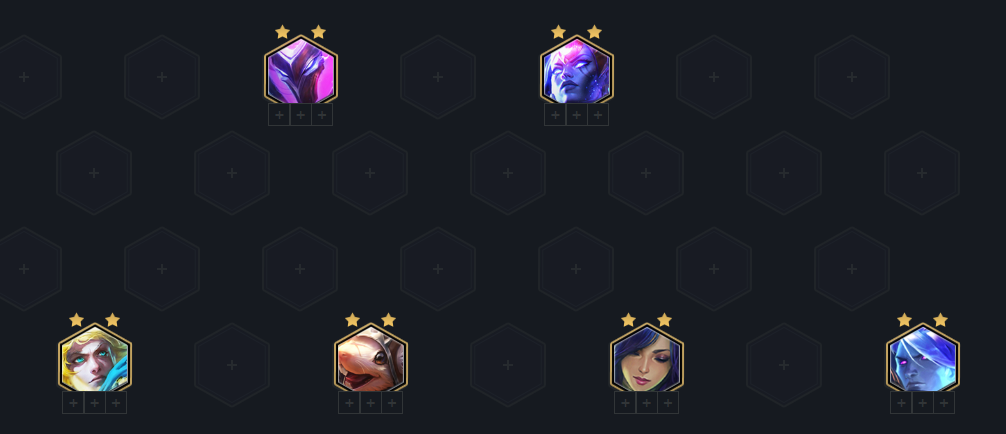Screen dimensions: 1006x434
Task: Select the blonde Ezreal champion hex
Action: pyautogui.click(x=95, y=358)
